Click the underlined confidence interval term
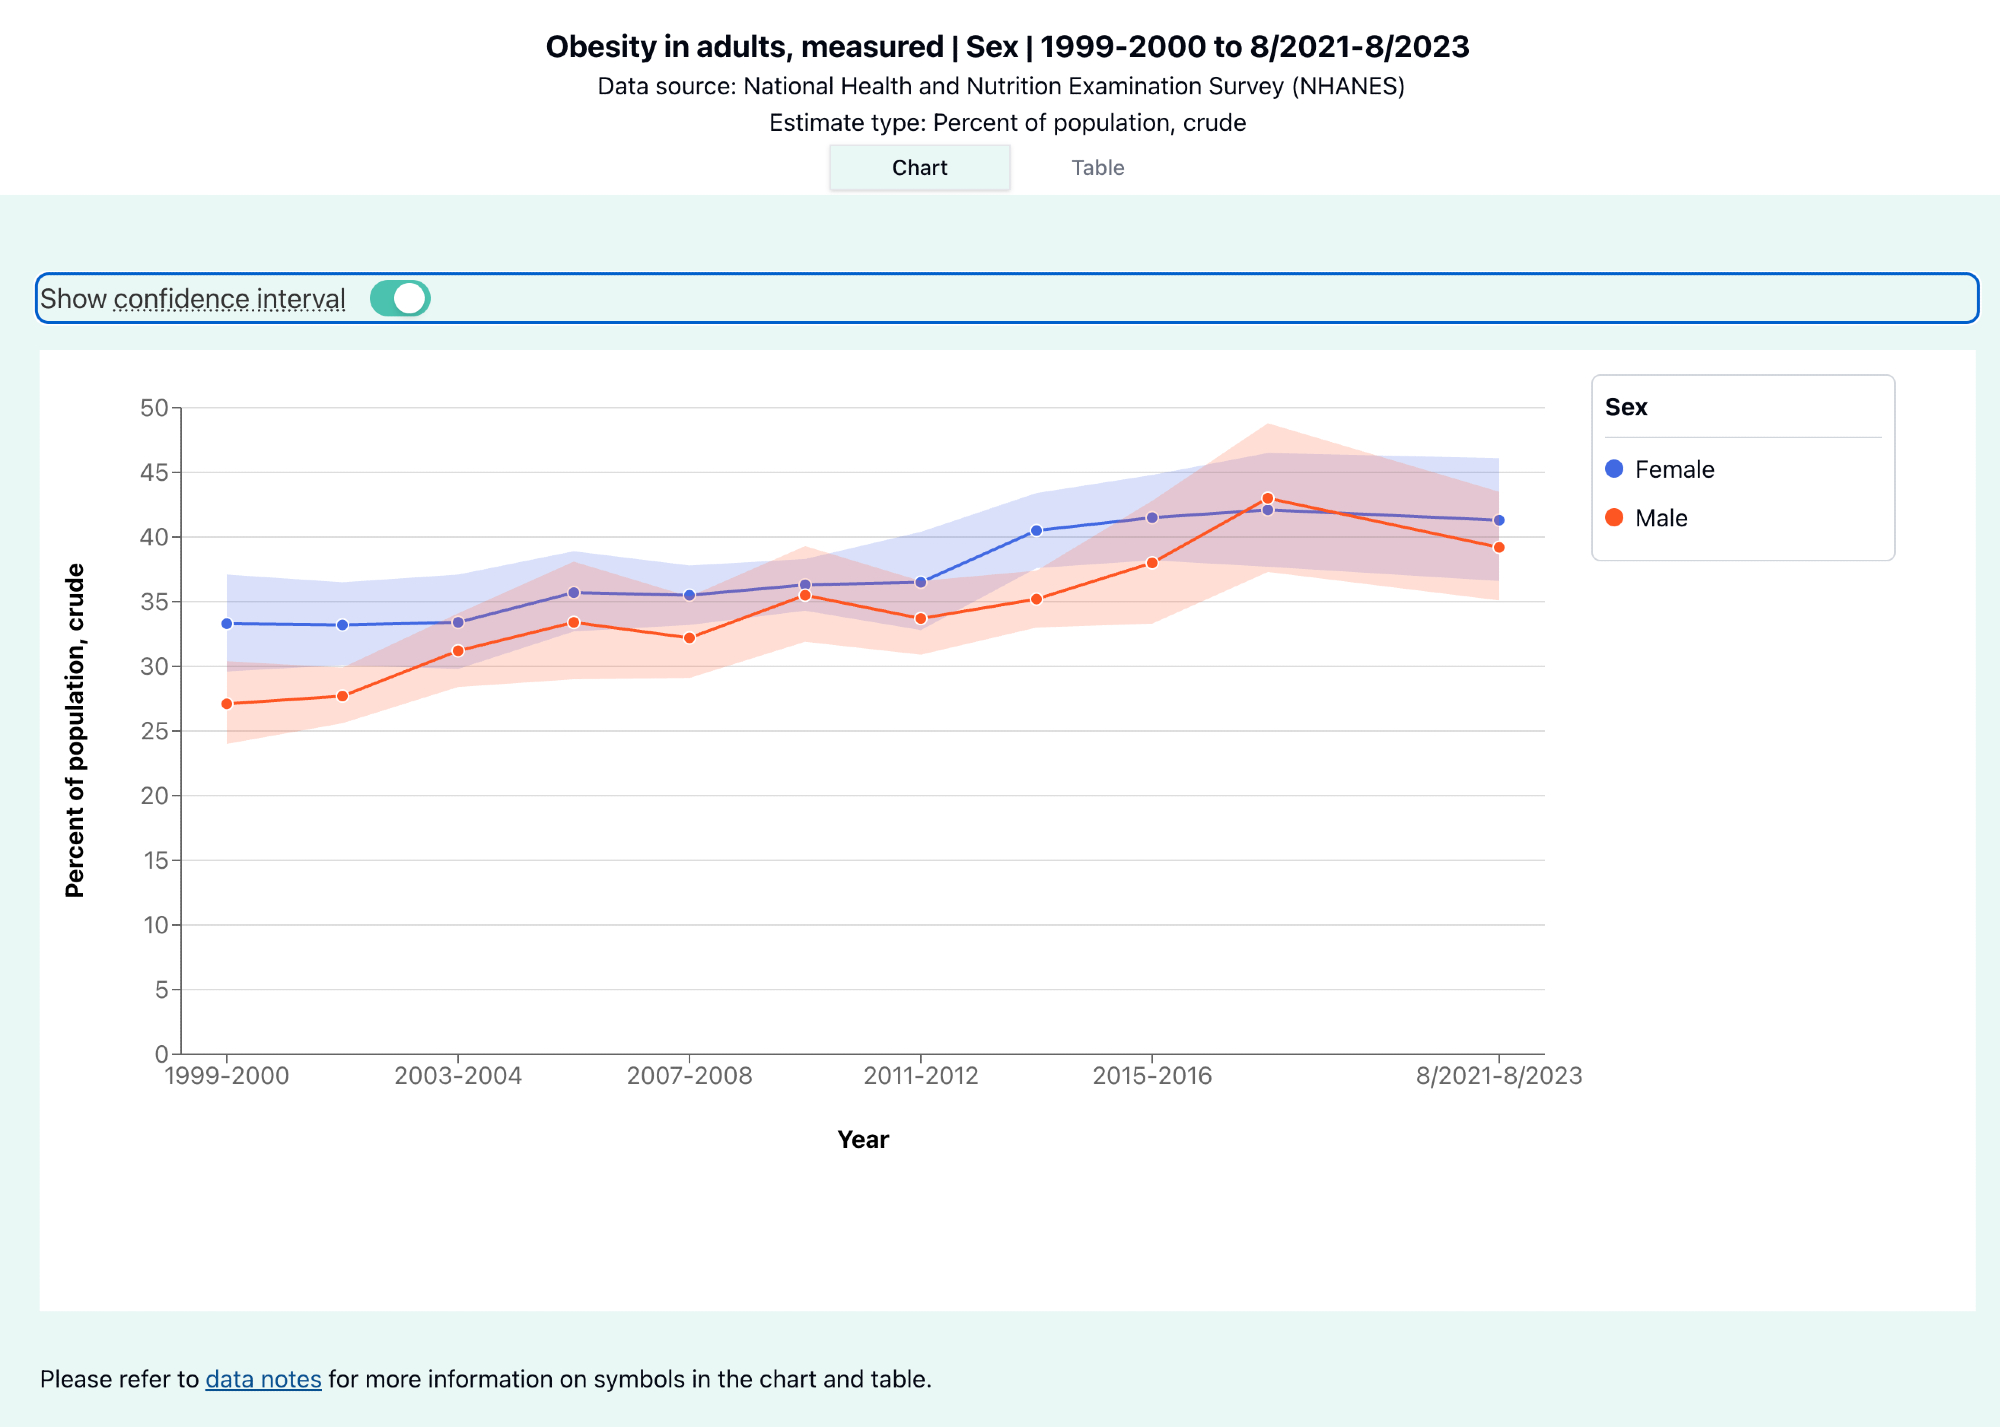 pyautogui.click(x=229, y=299)
